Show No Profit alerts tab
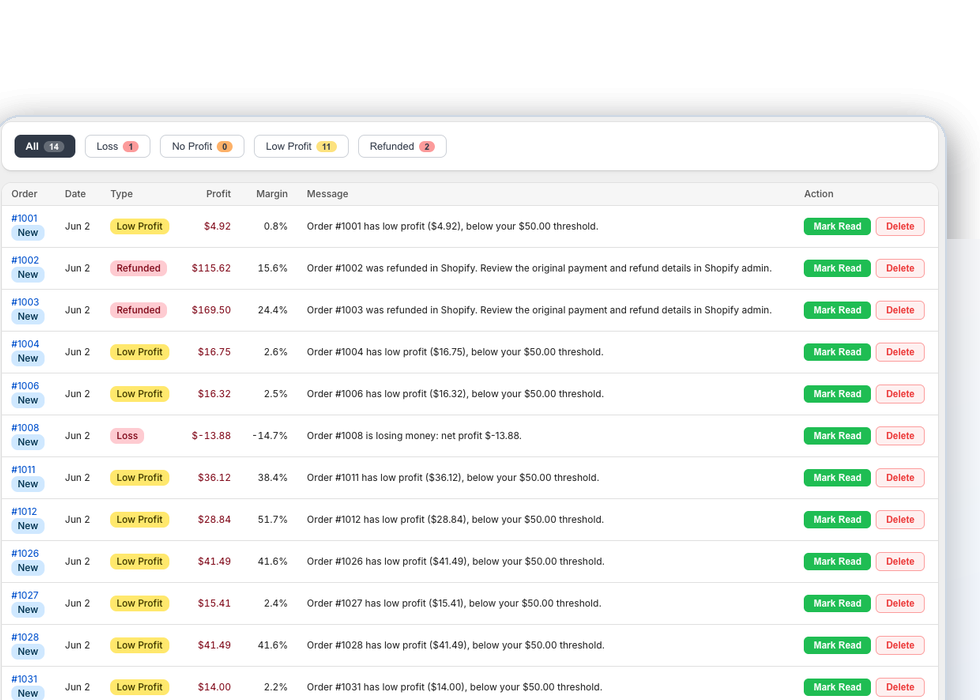This screenshot has height=700, width=980. [x=202, y=146]
